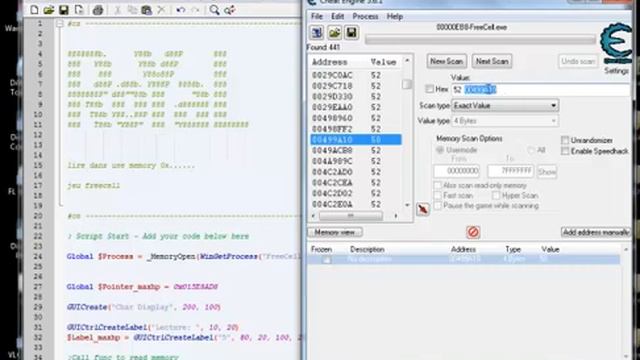Click results list scroll-up arrow
This screenshot has width=640, height=360.
(x=407, y=61)
